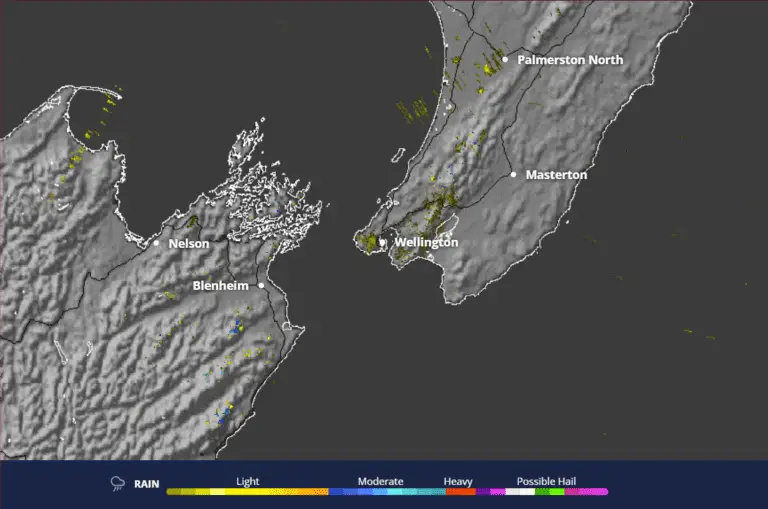
Task: Click the RAIN legend label
Action: pos(146,484)
